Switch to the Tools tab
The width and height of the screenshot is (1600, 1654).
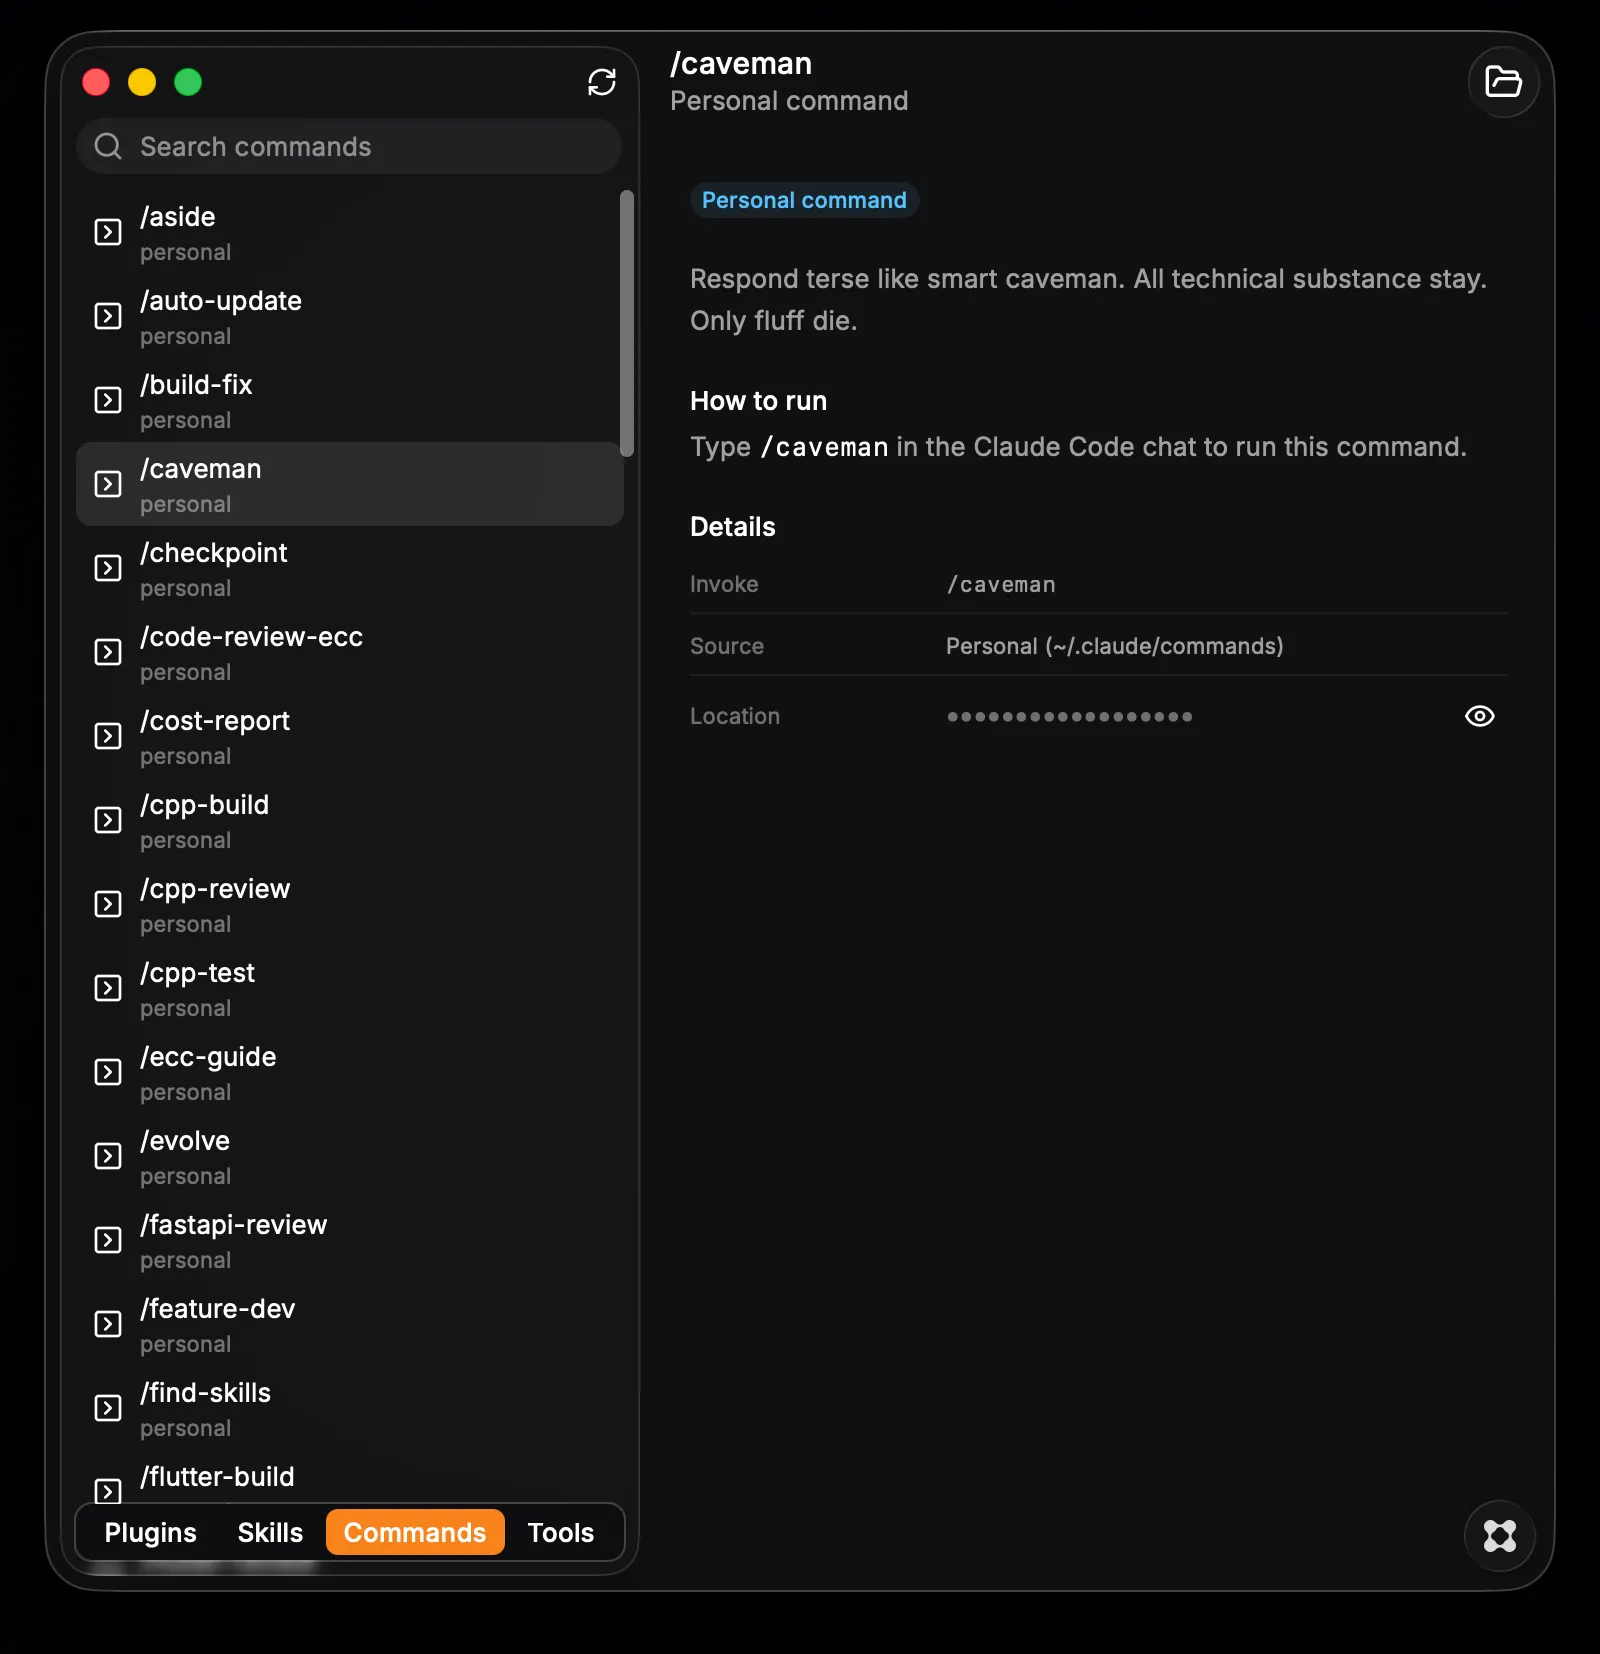[561, 1532]
